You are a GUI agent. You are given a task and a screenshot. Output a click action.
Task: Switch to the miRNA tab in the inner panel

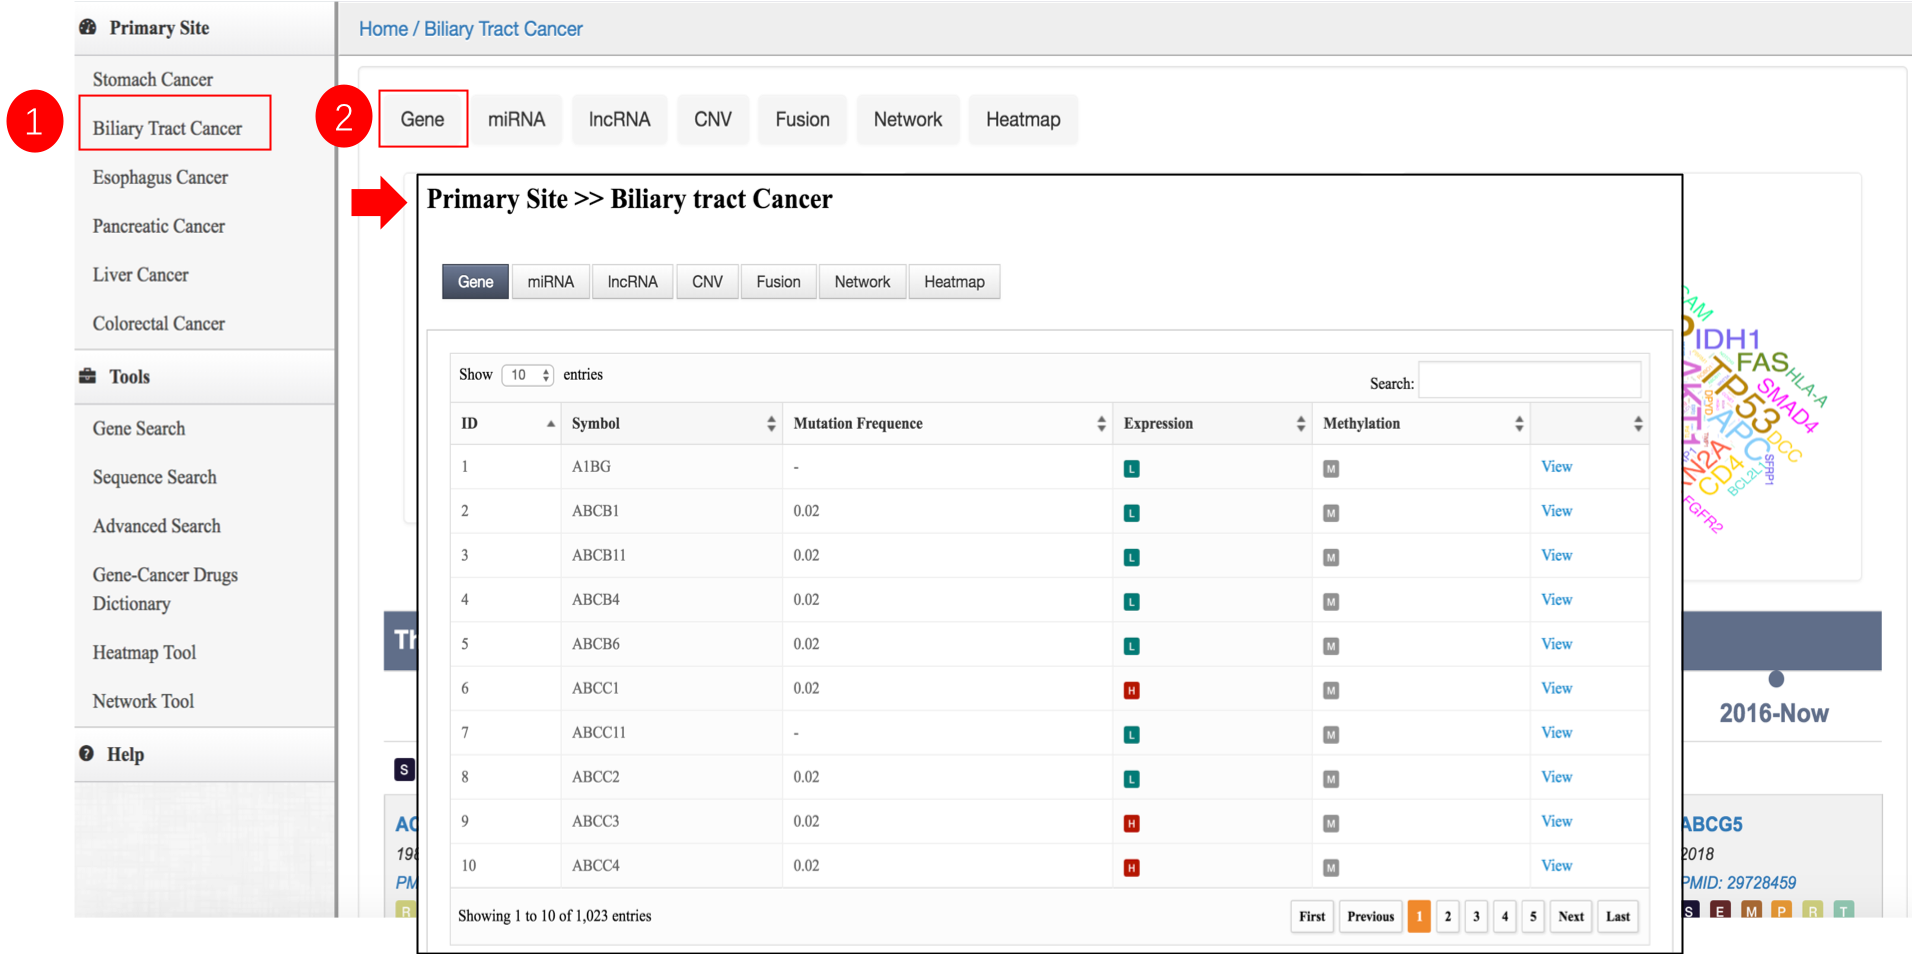550,282
